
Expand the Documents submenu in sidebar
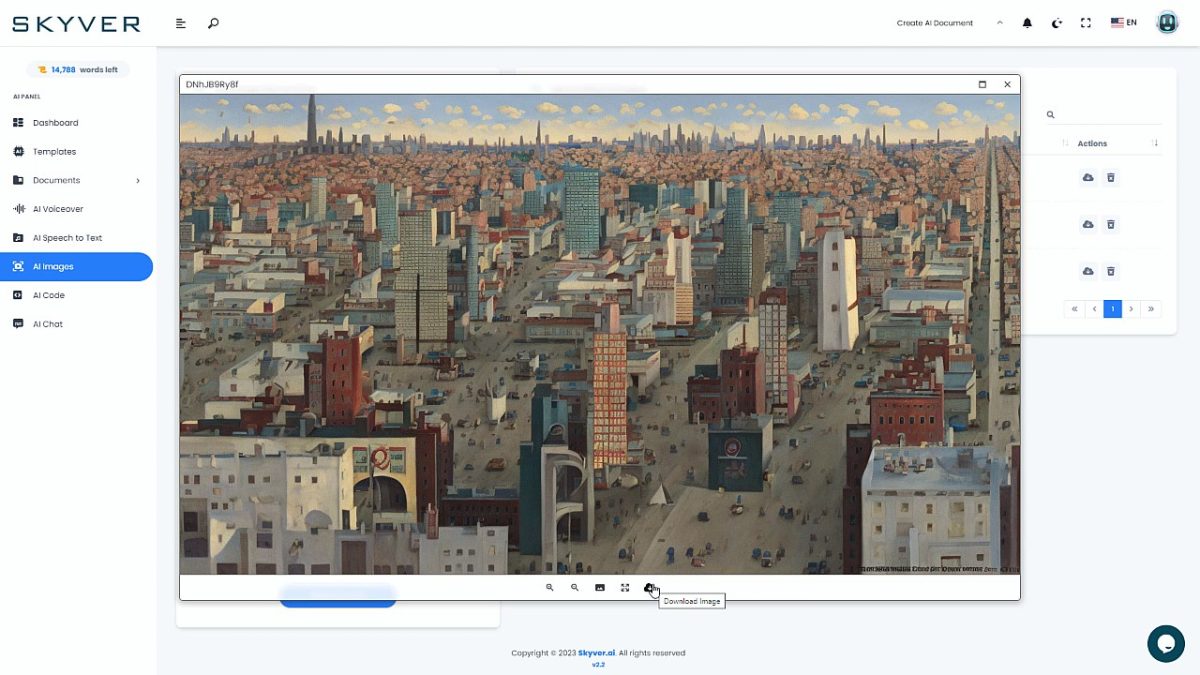pyautogui.click(x=138, y=181)
